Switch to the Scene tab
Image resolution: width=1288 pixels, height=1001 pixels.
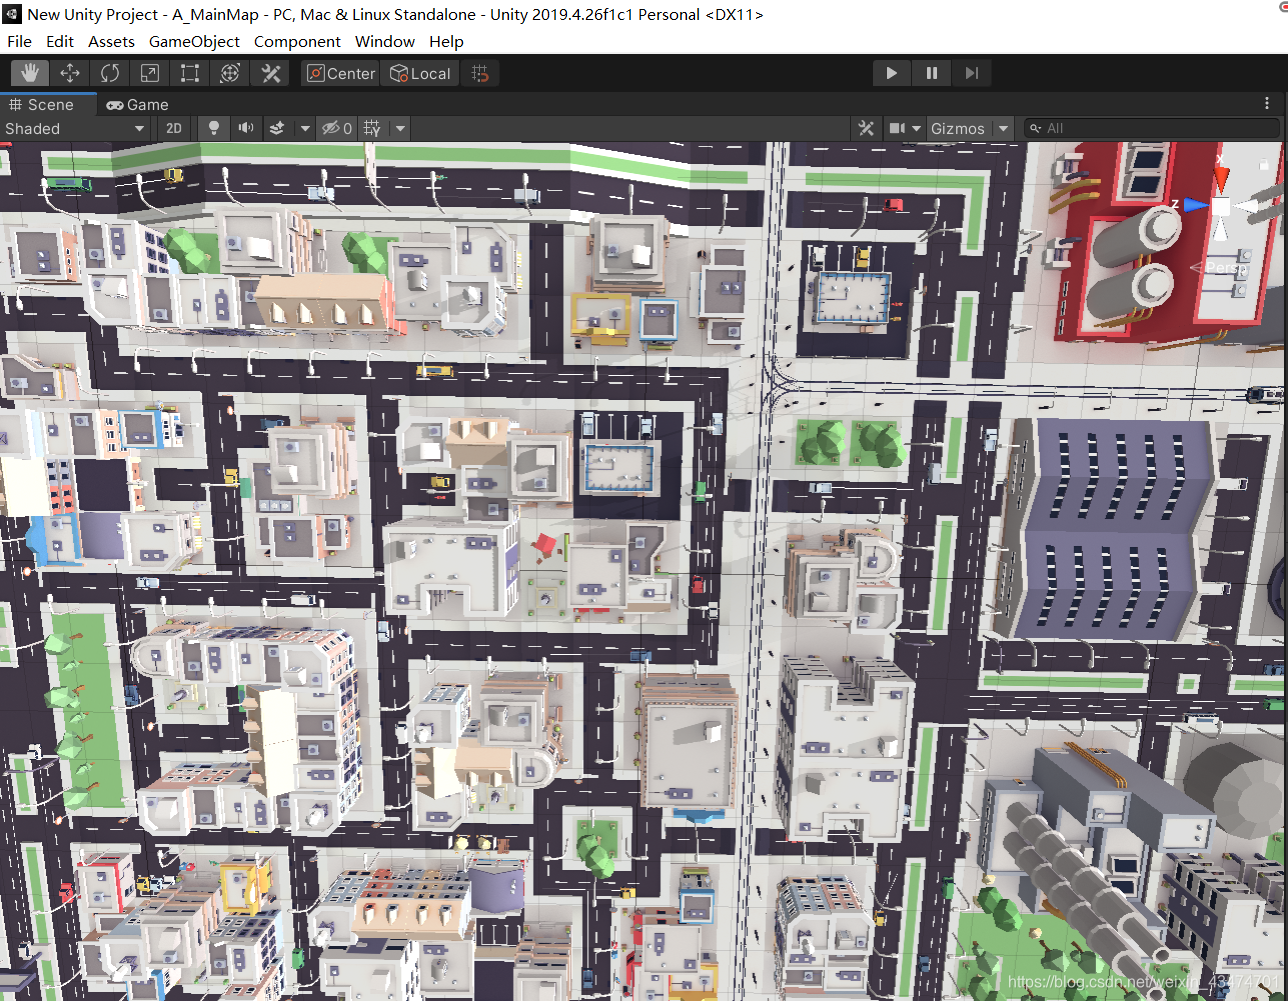(x=48, y=104)
